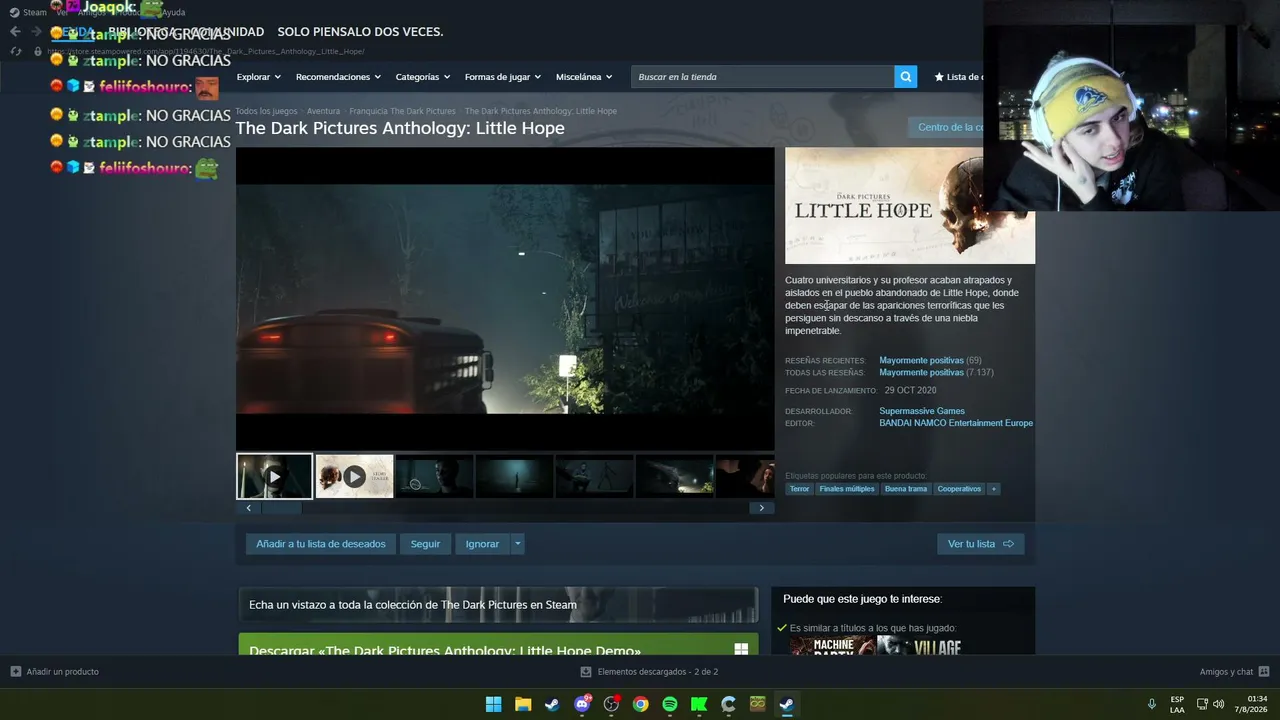Click the Franquicia The Dark Pictures breadcrumb
1280x720 pixels.
402,111
